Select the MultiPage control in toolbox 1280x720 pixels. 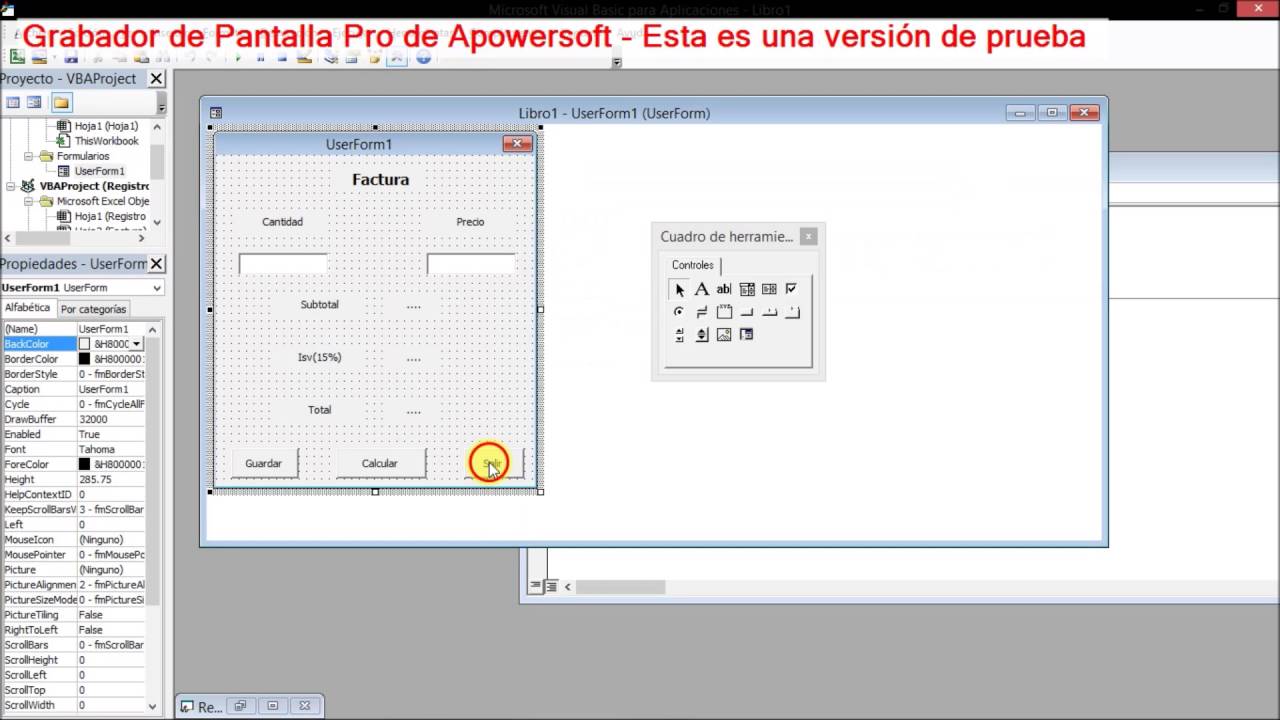791,312
